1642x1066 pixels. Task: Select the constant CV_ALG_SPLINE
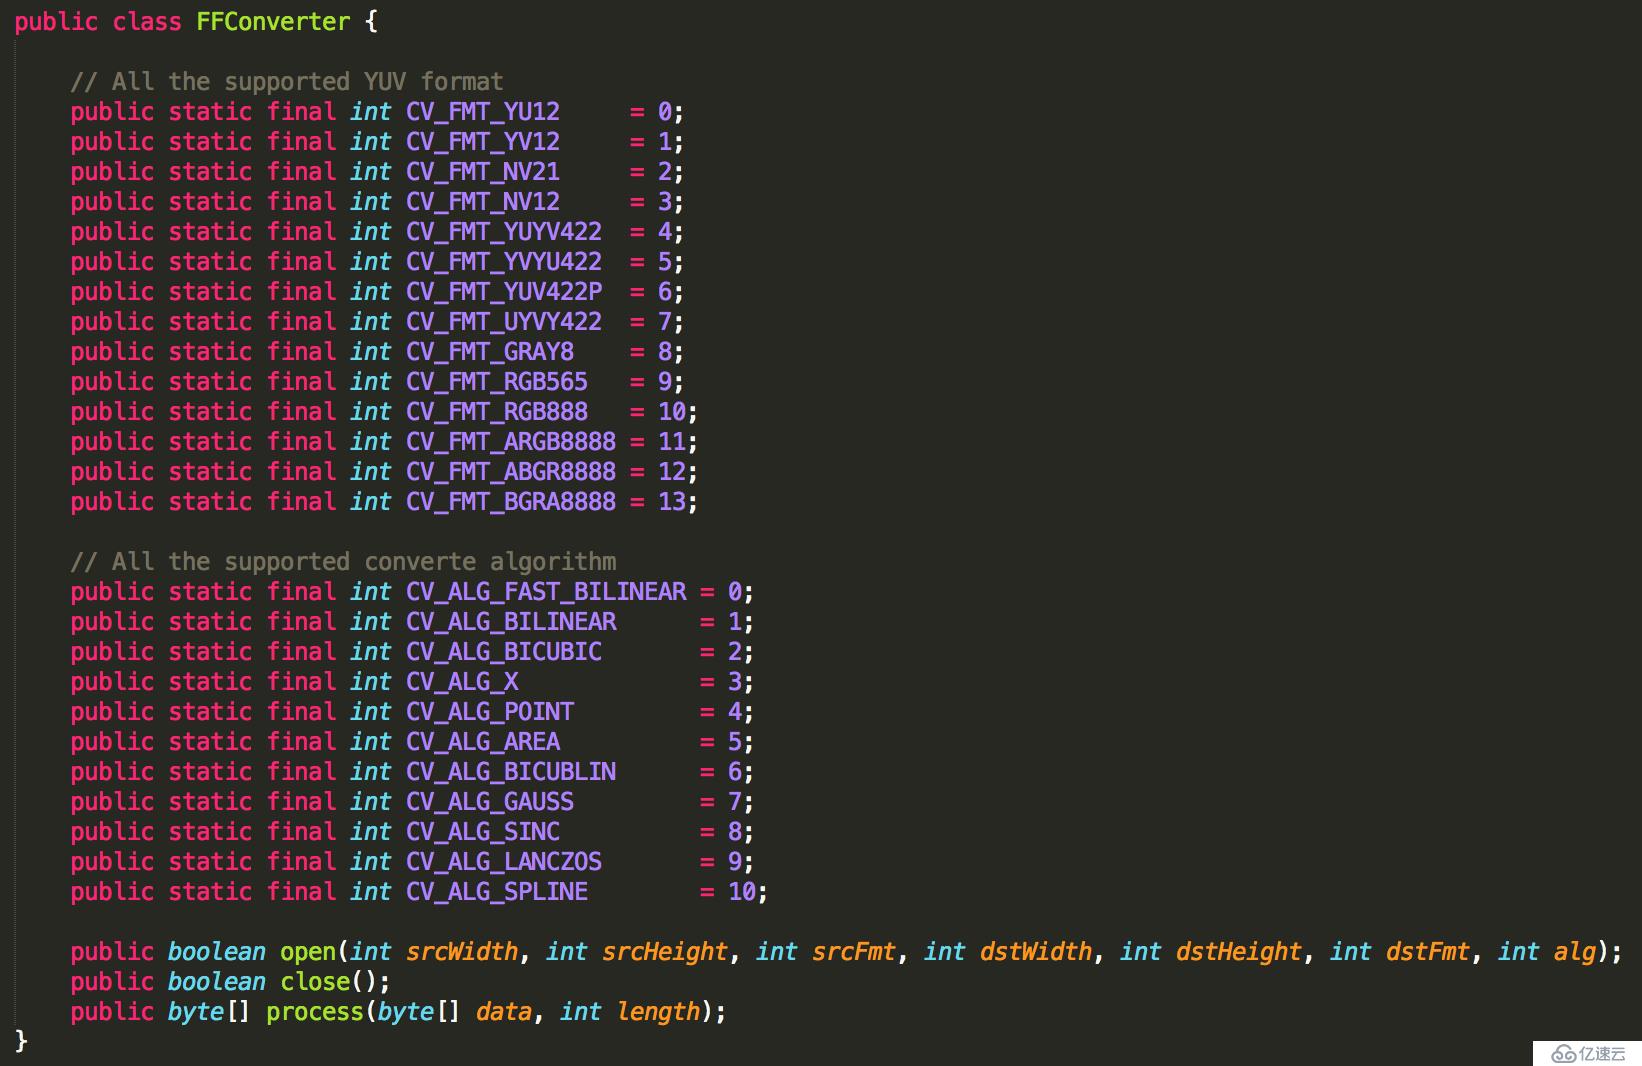497,891
